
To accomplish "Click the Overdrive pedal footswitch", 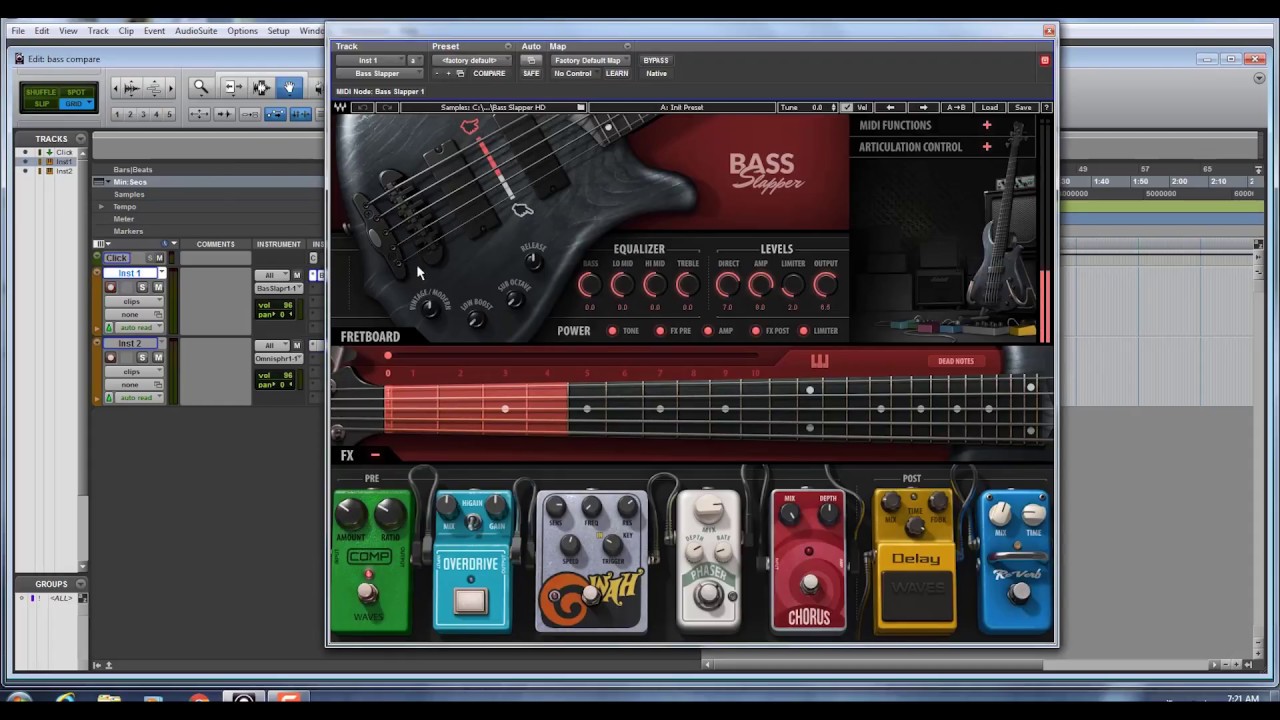I will [470, 601].
